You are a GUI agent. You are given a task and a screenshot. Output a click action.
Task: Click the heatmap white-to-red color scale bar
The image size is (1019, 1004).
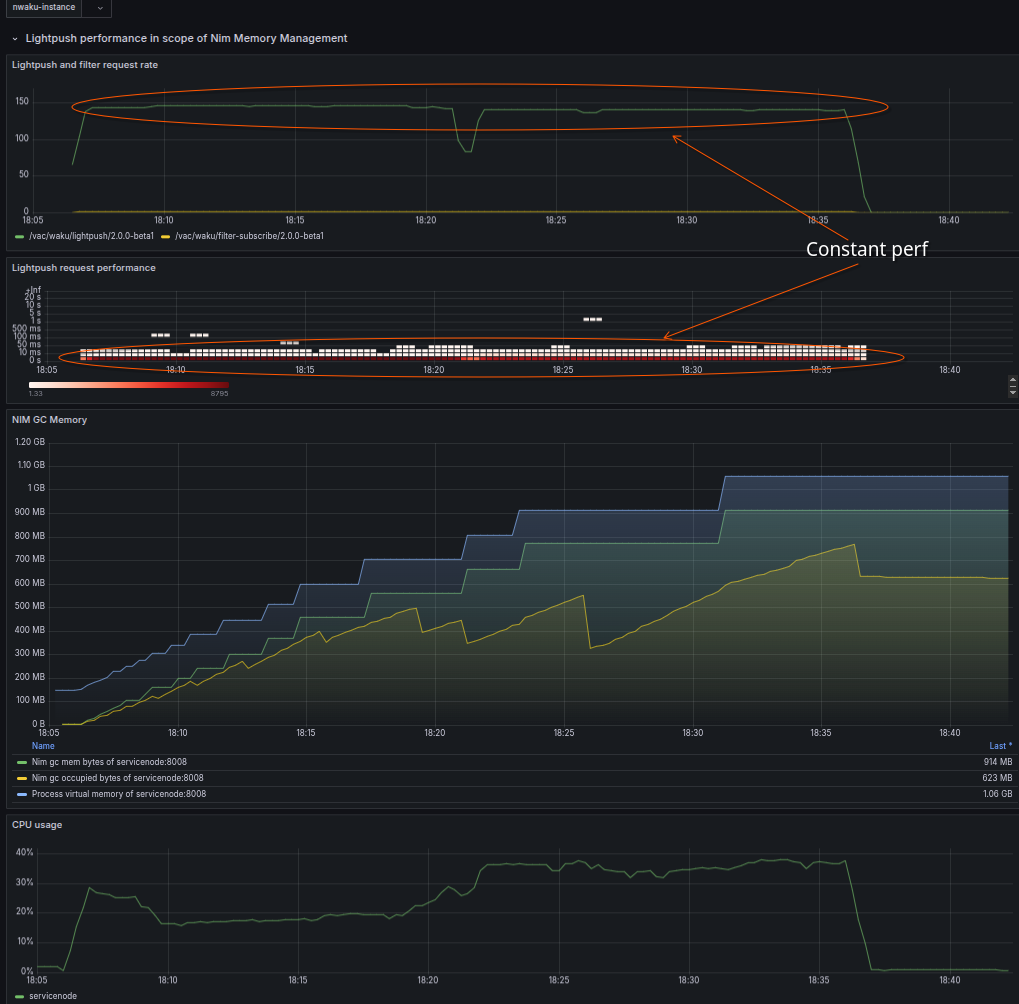coord(128,384)
